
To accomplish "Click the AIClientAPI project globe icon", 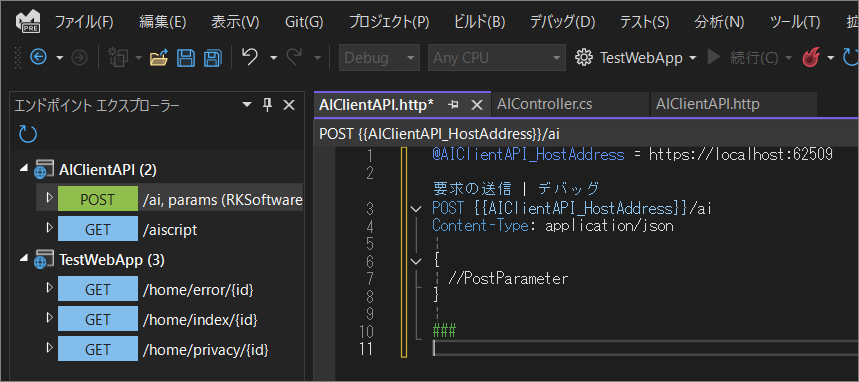I will (44, 170).
